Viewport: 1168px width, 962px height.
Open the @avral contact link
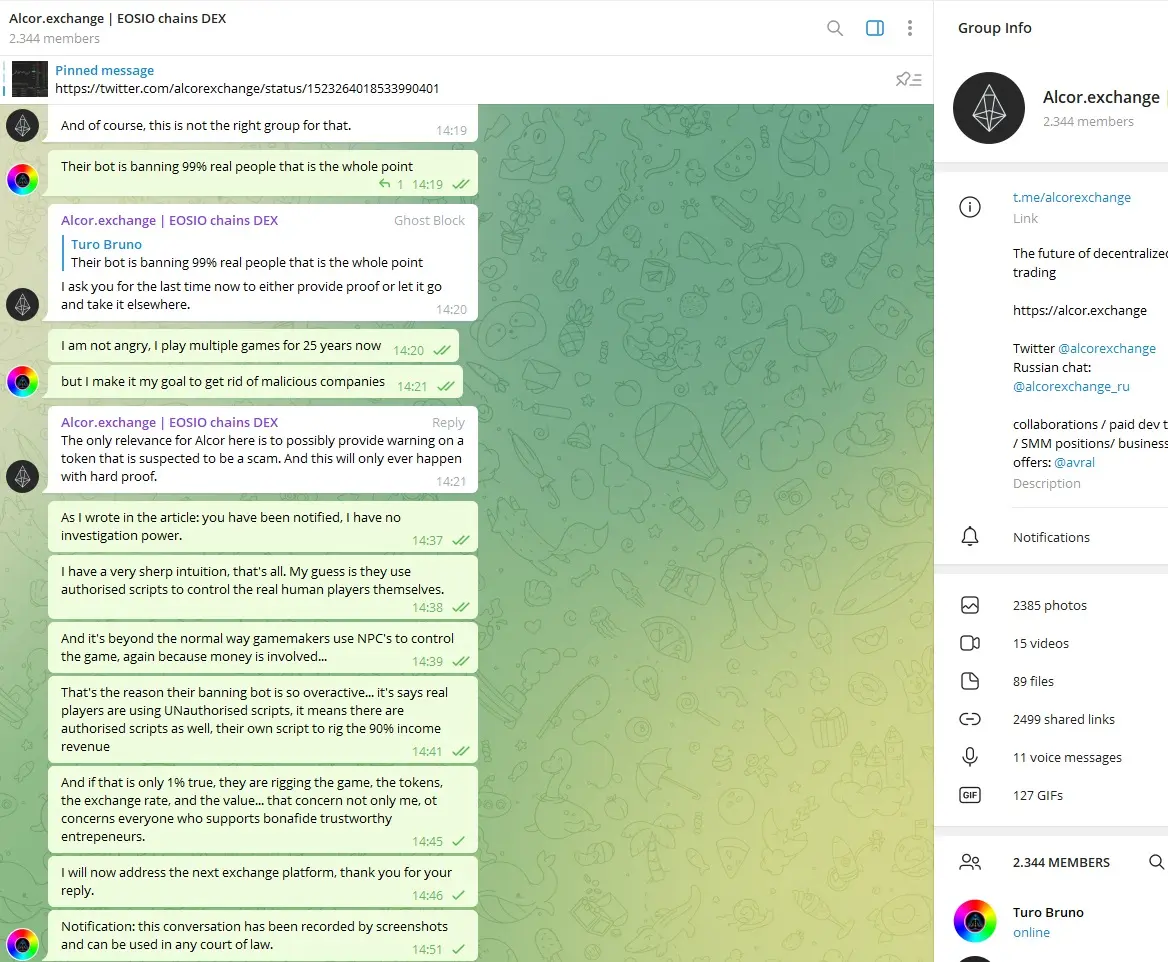pyautogui.click(x=1074, y=462)
